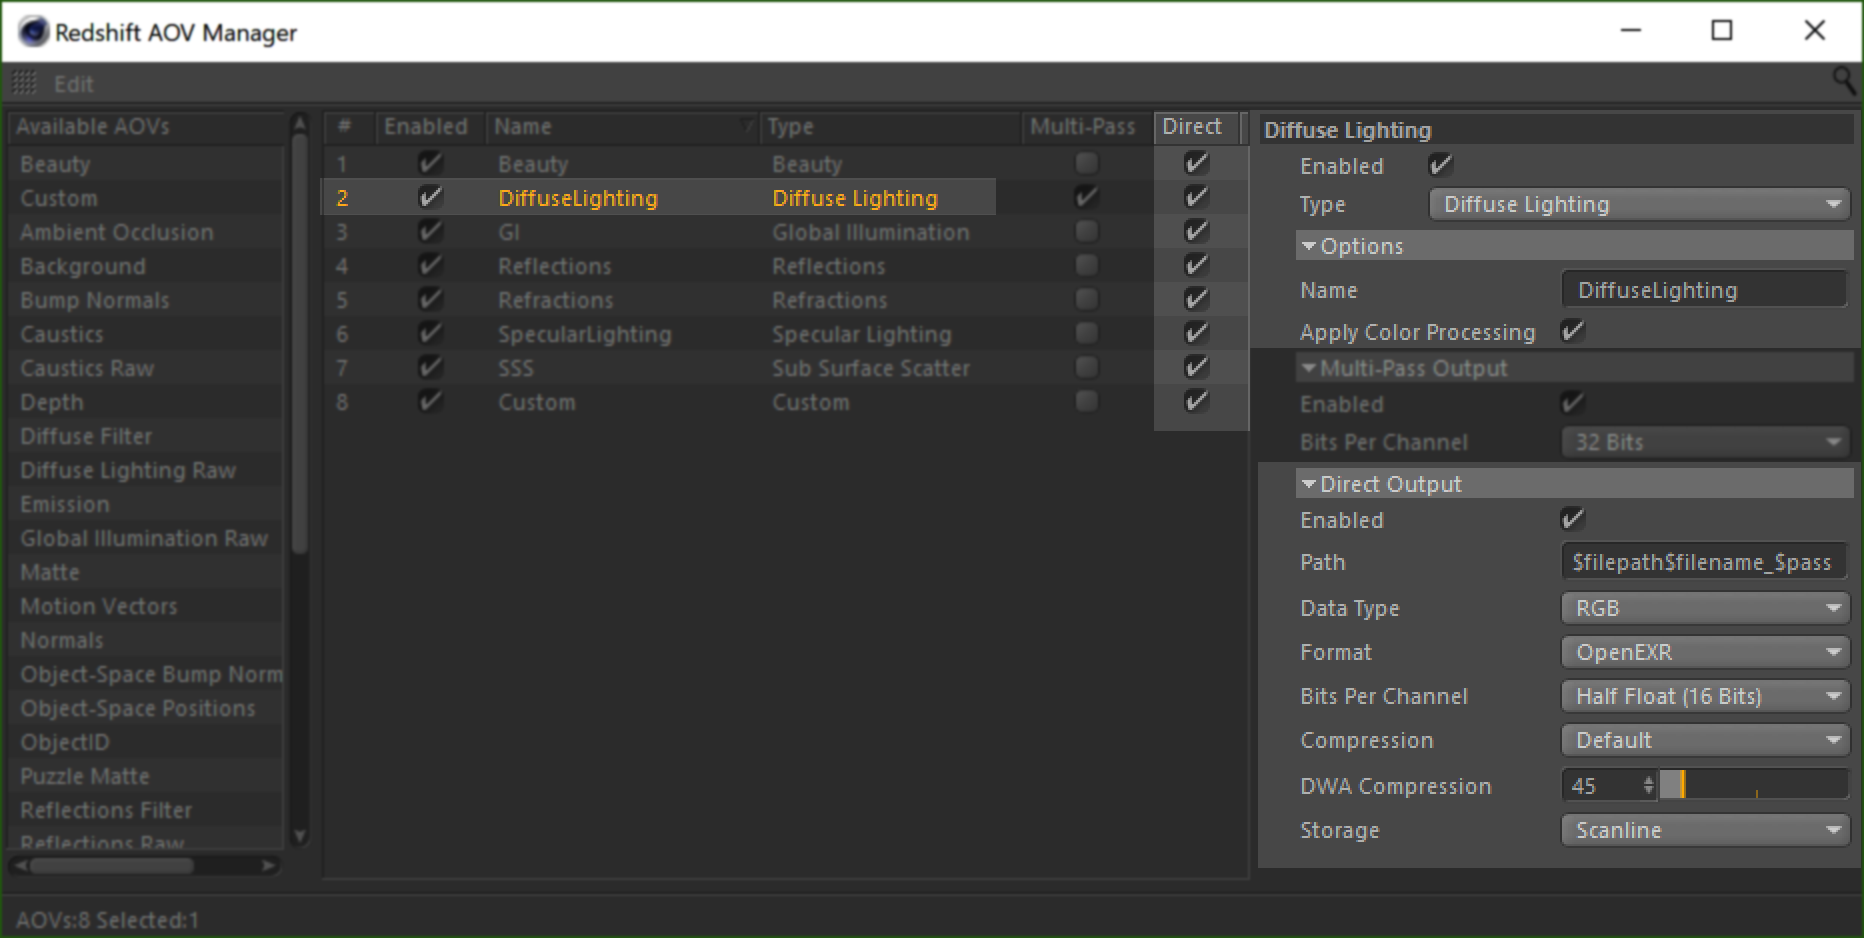Viewport: 1864px width, 938px height.
Task: Click the Cinema 4D logo in title bar
Action: 32,32
